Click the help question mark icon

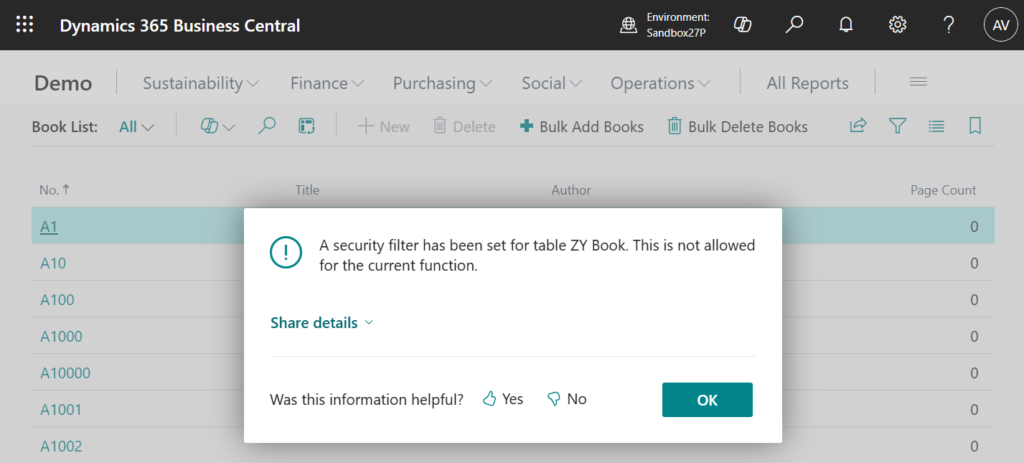[x=949, y=25]
